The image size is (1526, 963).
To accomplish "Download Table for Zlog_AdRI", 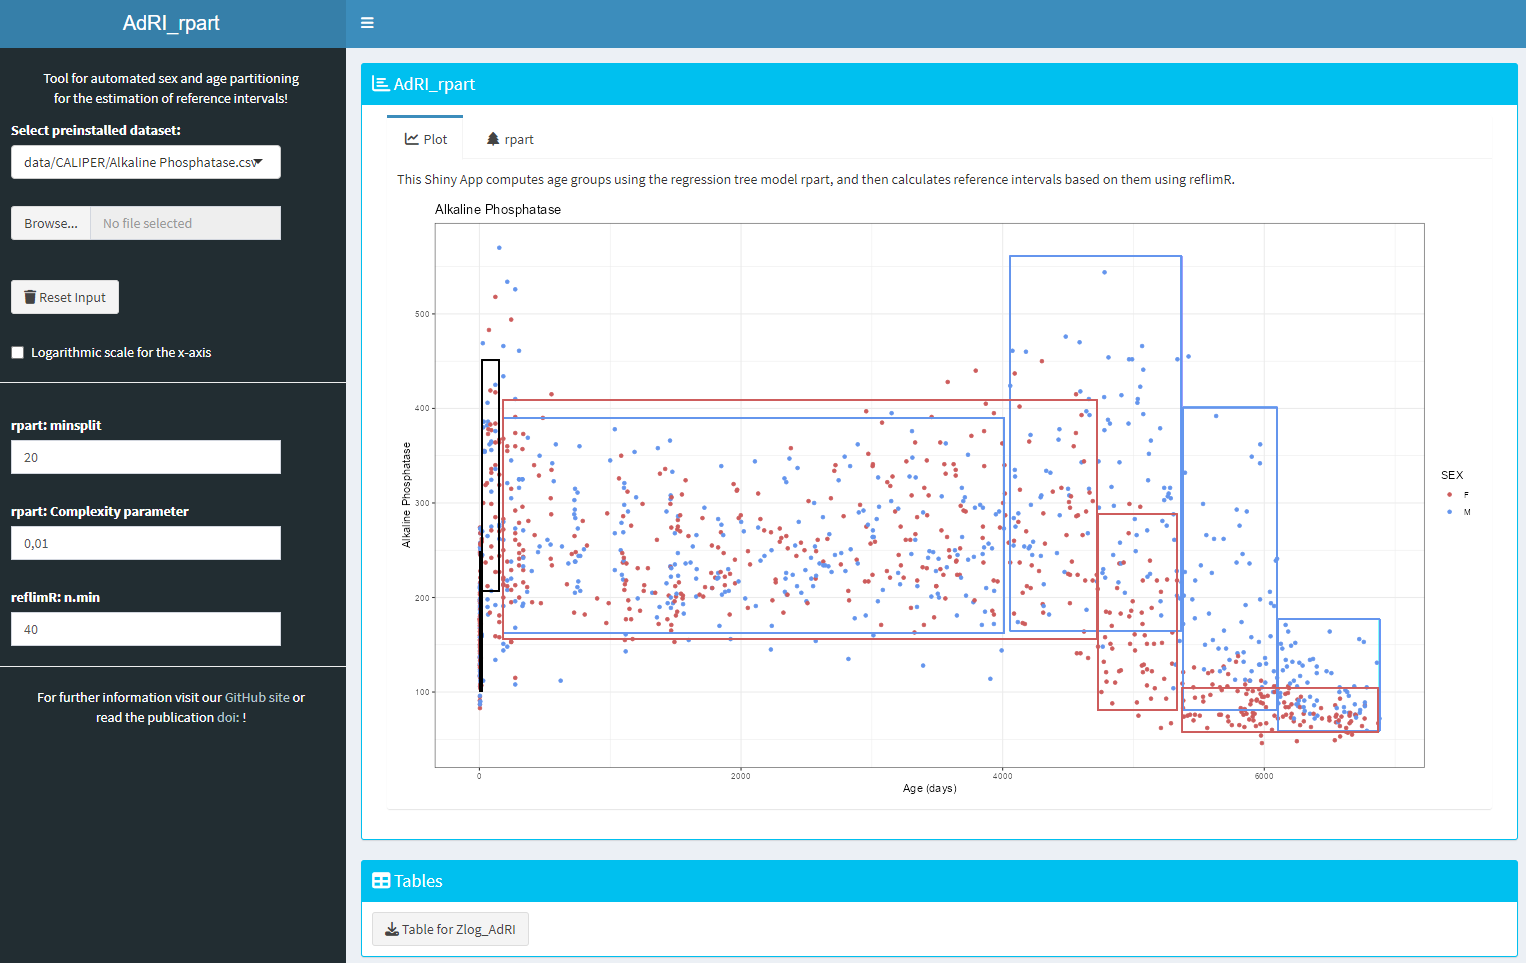I will point(450,929).
